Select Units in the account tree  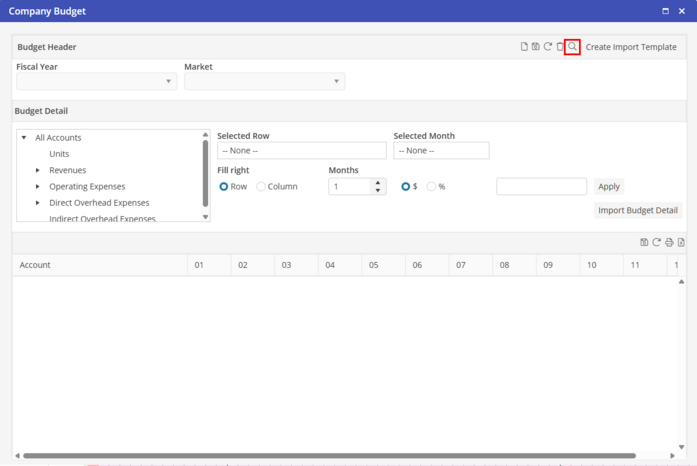[59, 154]
